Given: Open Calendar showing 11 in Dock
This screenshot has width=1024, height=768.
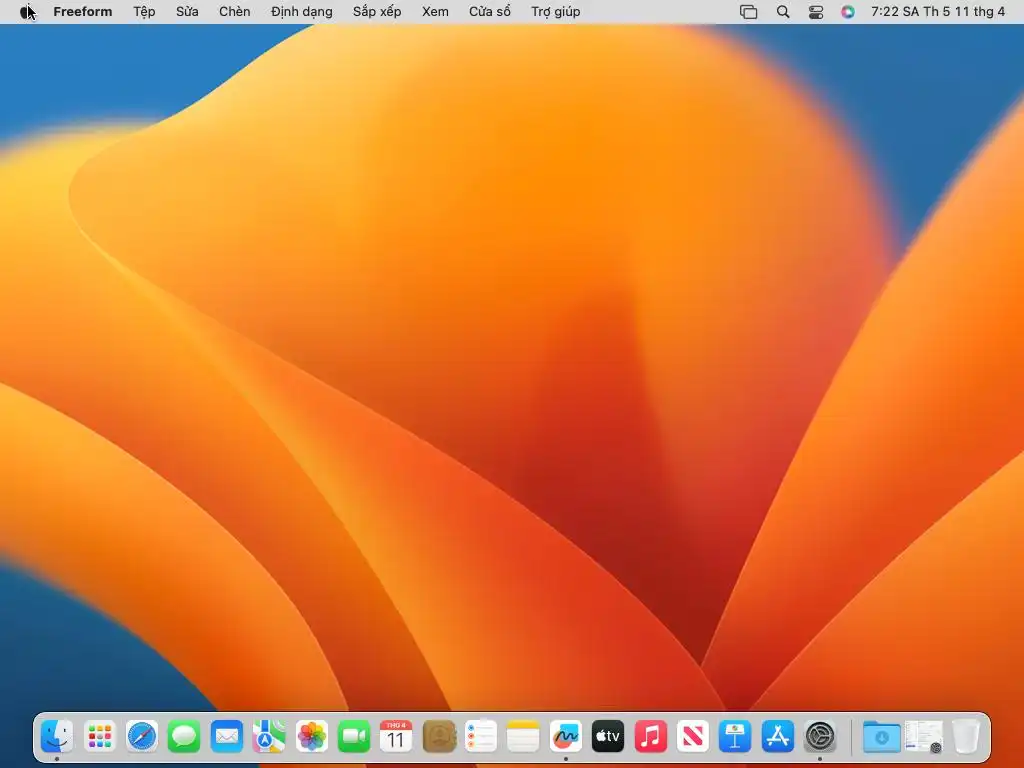Looking at the screenshot, I should pos(396,737).
